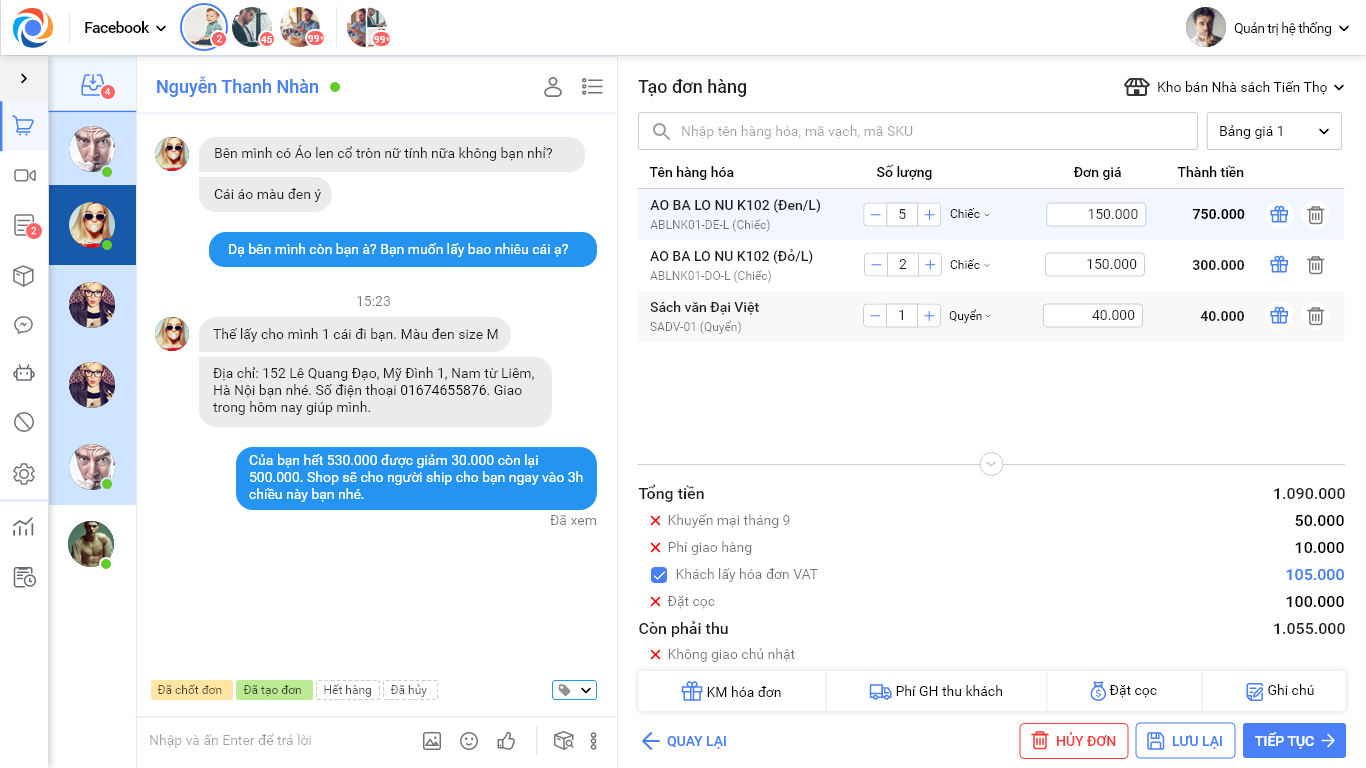Toggle the Đã chốt đơn tag

click(x=191, y=690)
